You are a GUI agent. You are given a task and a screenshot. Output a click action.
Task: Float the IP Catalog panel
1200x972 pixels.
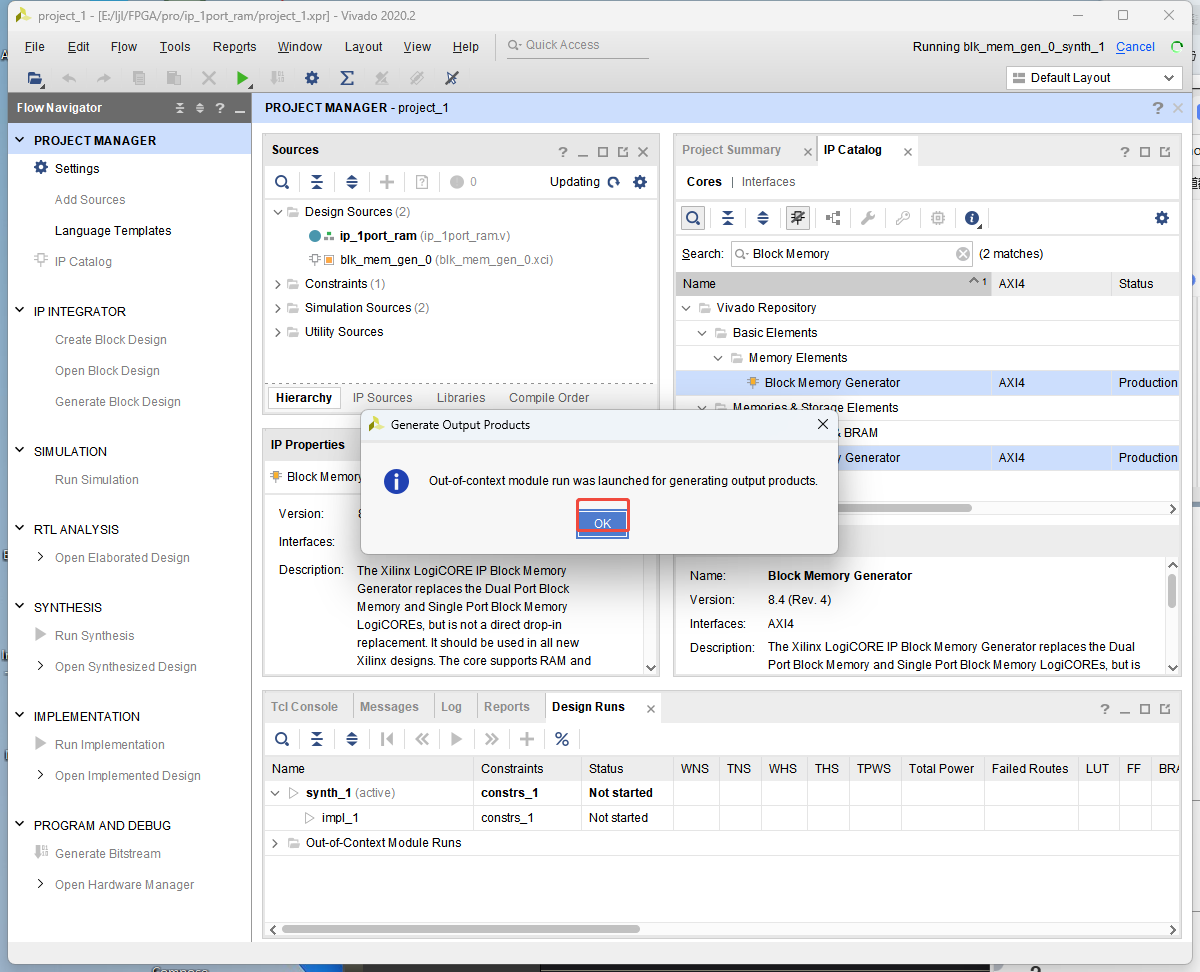click(x=1165, y=152)
